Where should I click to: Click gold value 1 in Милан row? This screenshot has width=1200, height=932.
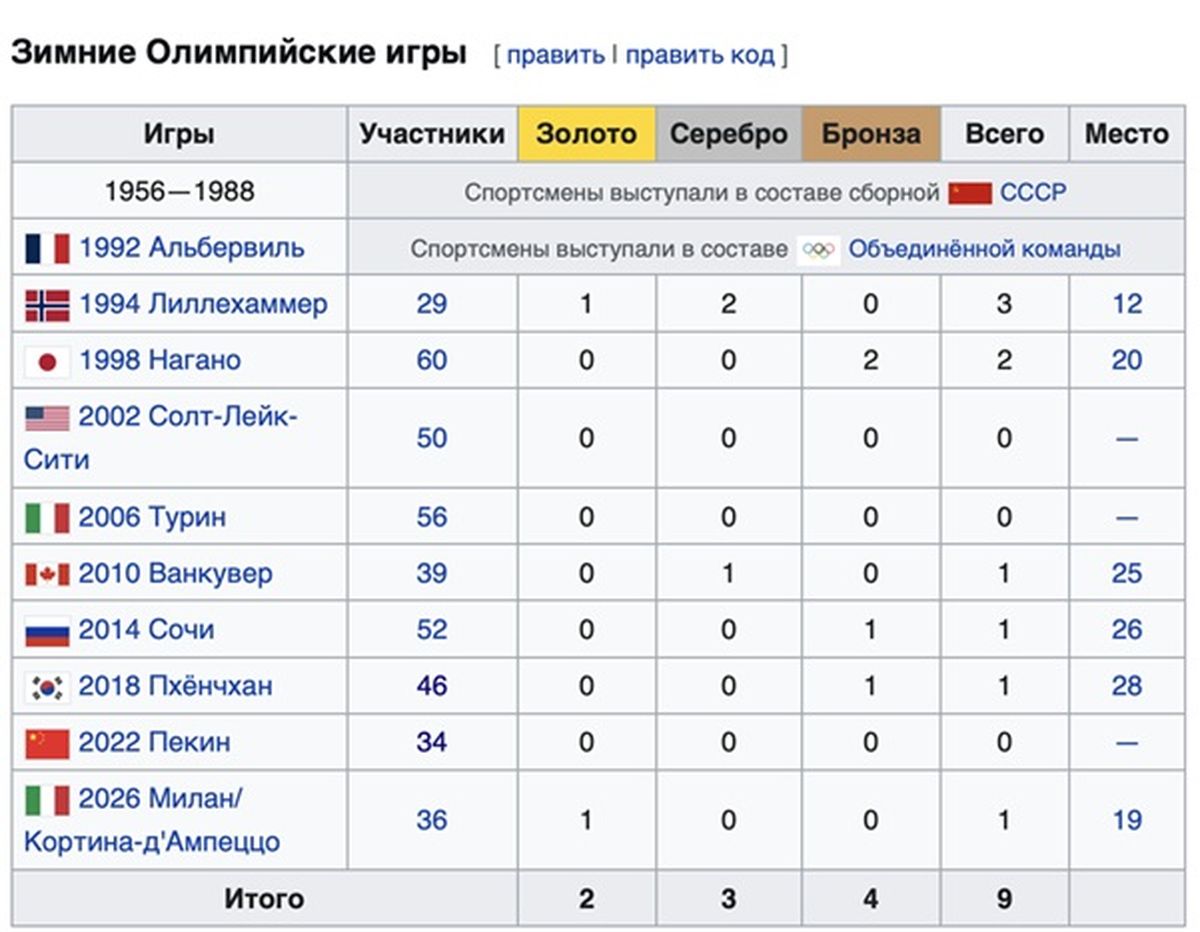click(587, 820)
